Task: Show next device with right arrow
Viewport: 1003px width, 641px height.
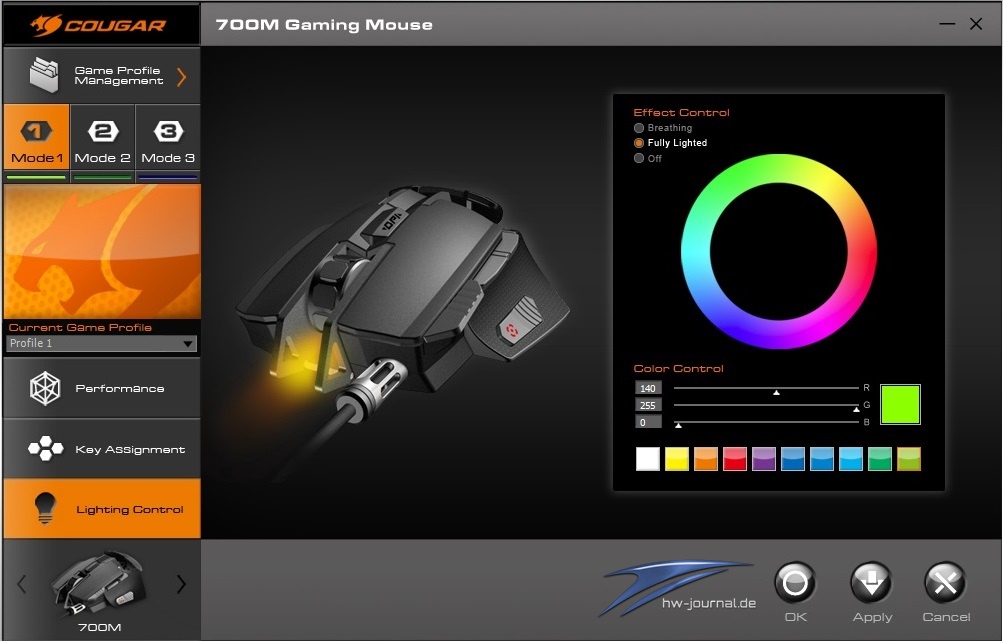Action: click(x=181, y=583)
